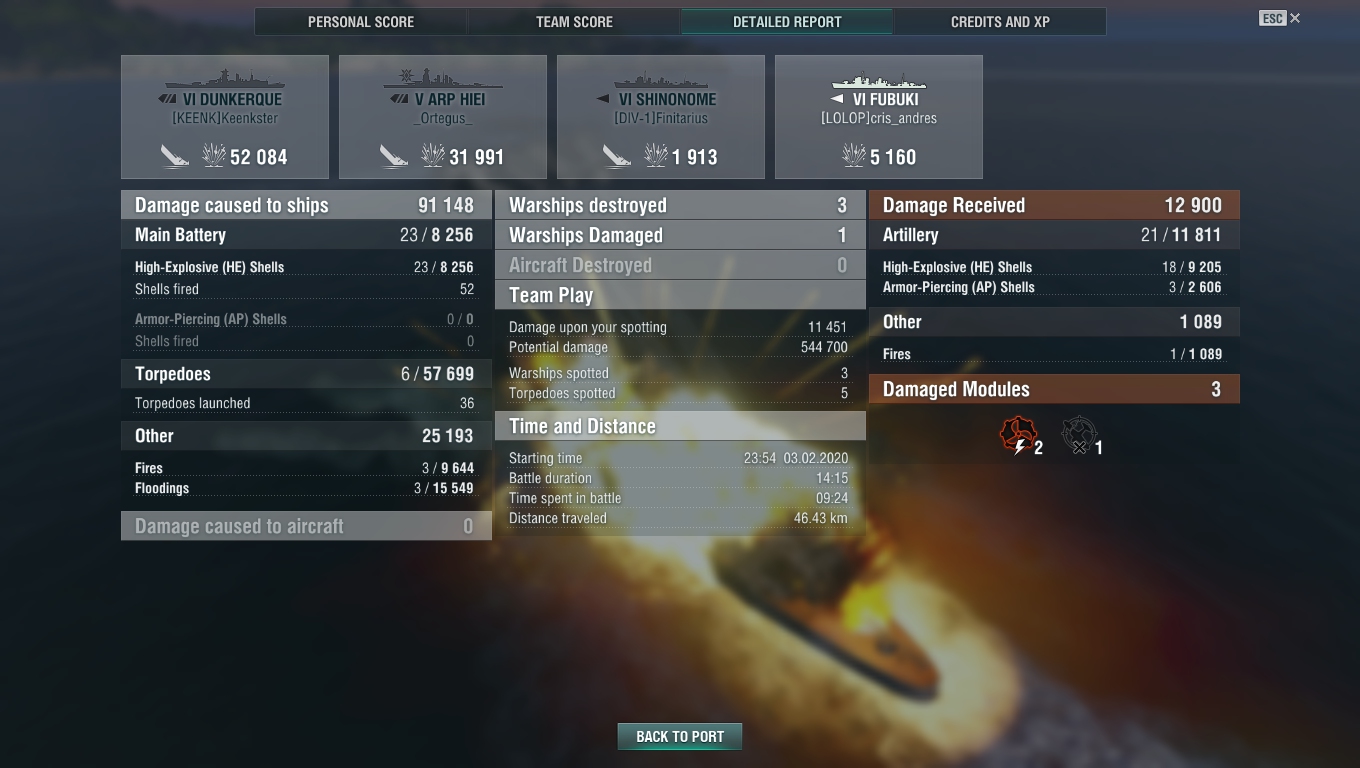The image size is (1360, 768).
Task: Click the grey destroyed module icon
Action: tap(1078, 435)
